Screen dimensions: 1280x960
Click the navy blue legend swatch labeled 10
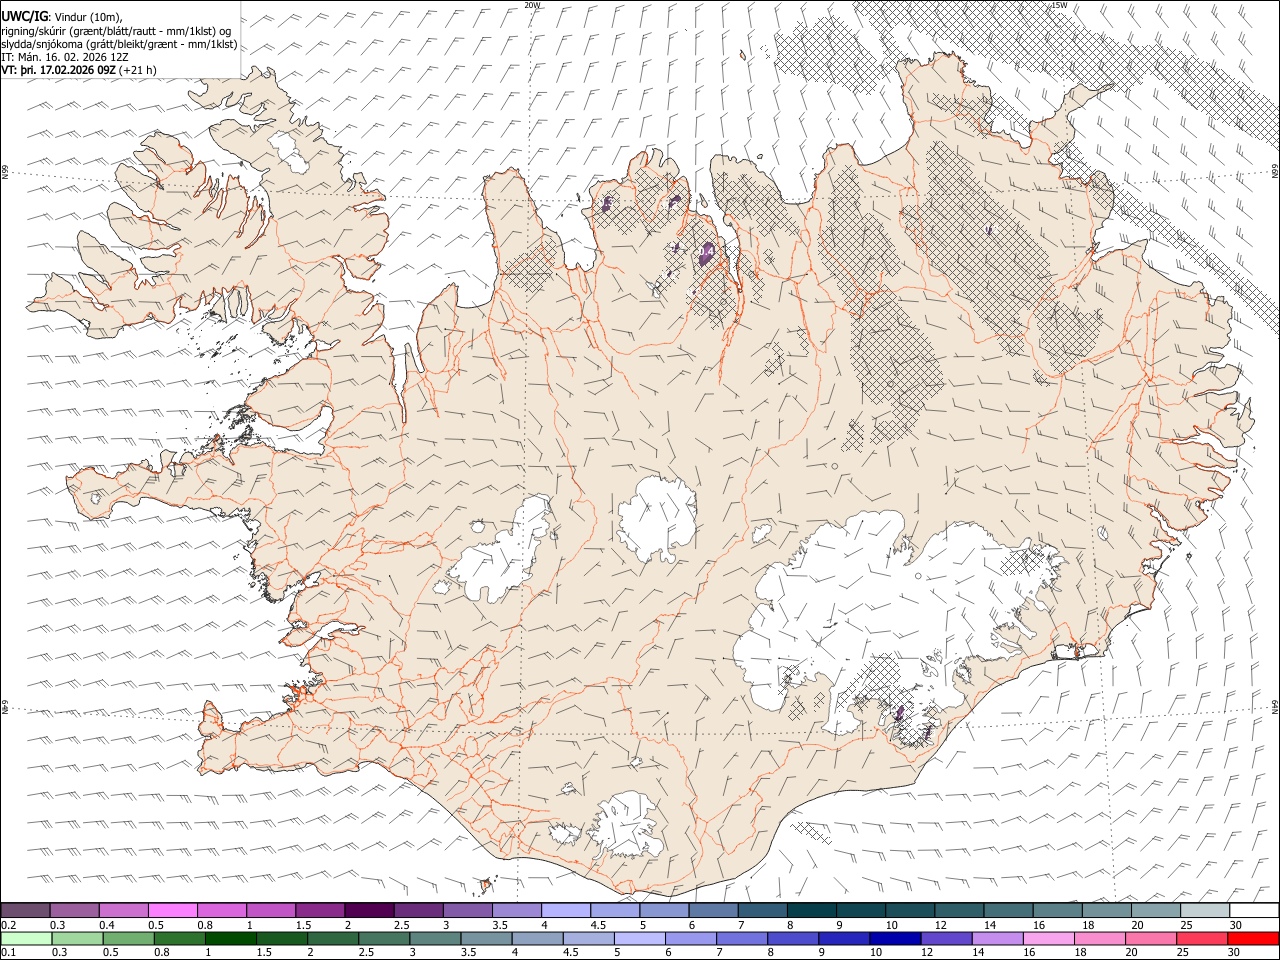pyautogui.click(x=895, y=938)
